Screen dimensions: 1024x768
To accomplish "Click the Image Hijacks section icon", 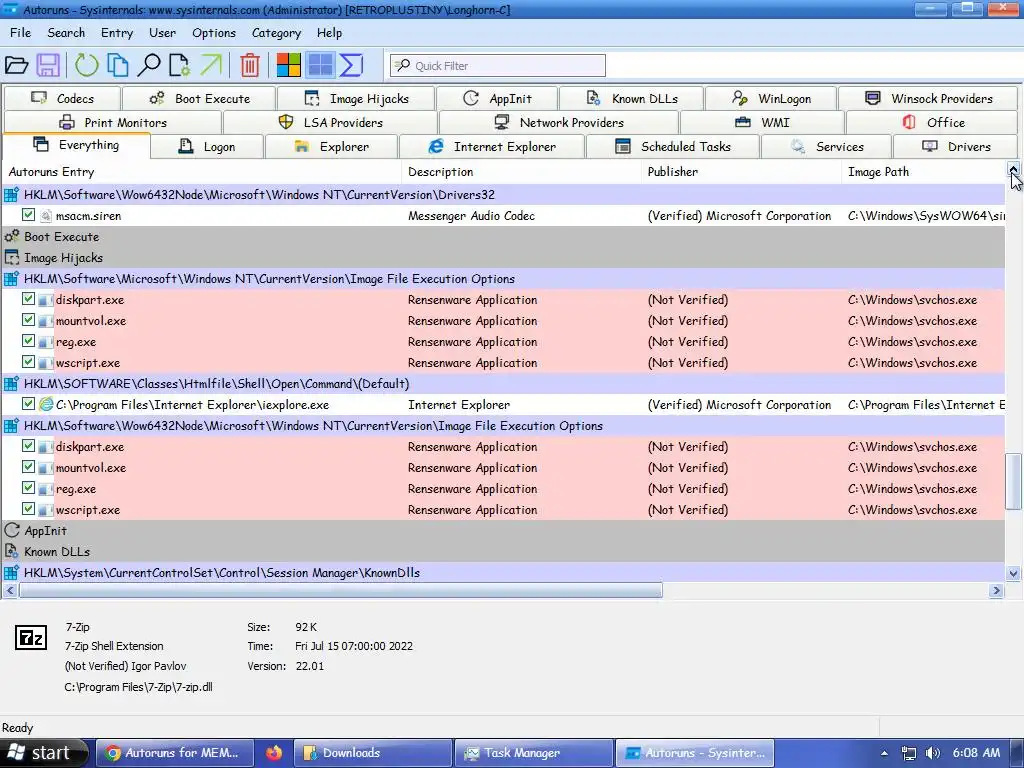I will tap(11, 257).
